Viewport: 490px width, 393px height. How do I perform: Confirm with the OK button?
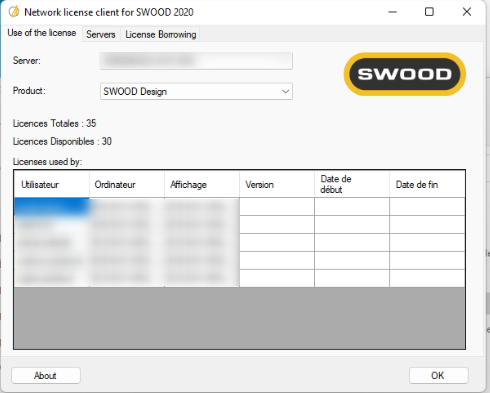(x=438, y=376)
